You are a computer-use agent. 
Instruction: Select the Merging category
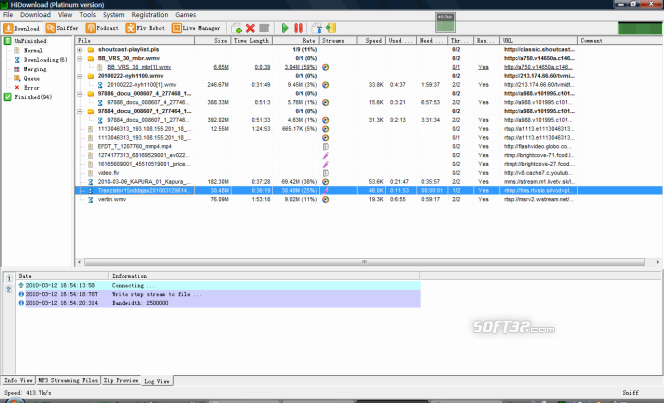point(35,69)
